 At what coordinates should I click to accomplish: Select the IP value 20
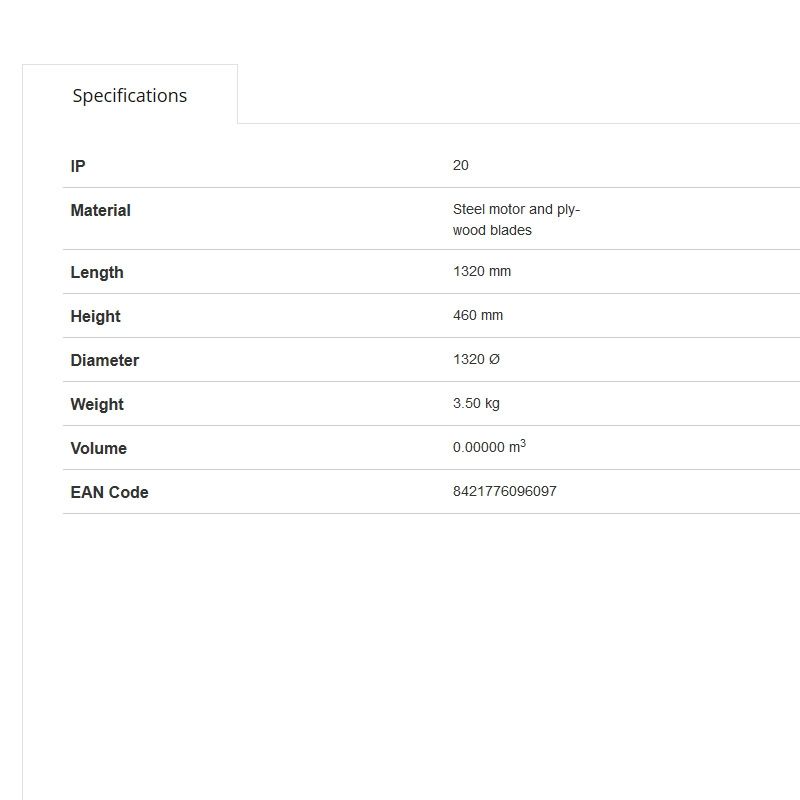pos(460,165)
